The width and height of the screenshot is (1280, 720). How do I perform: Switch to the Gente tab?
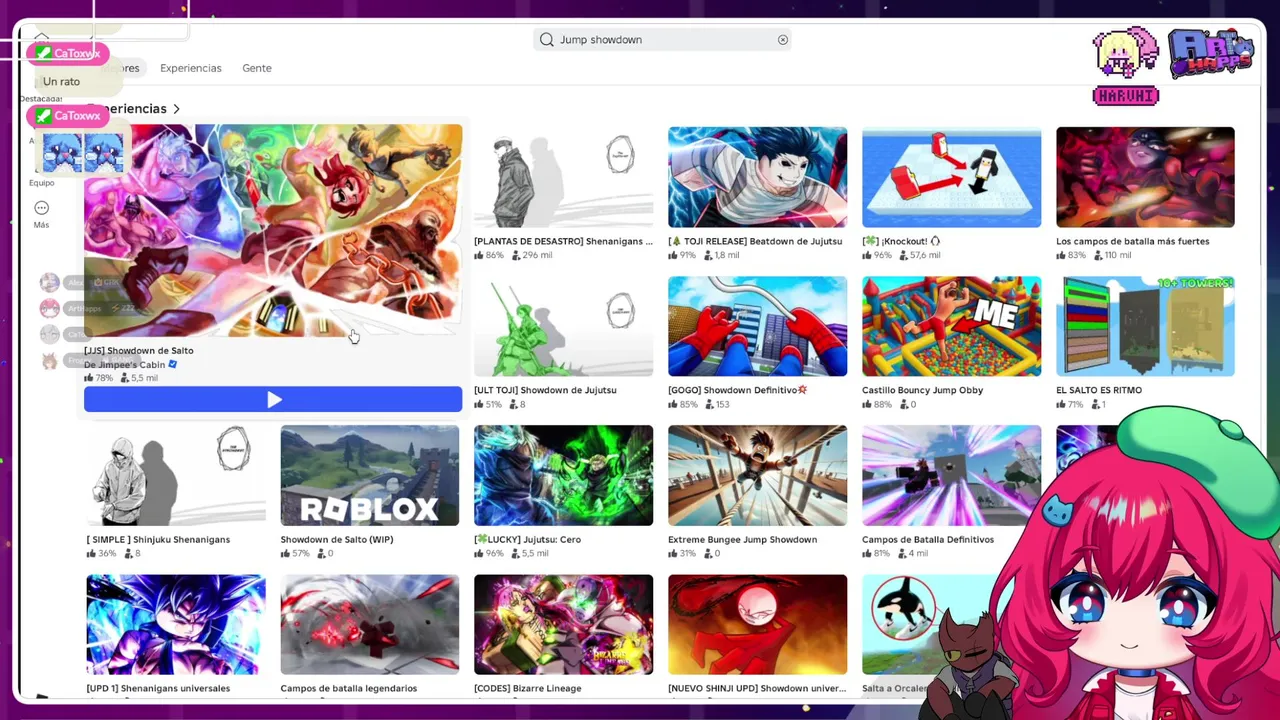click(257, 68)
